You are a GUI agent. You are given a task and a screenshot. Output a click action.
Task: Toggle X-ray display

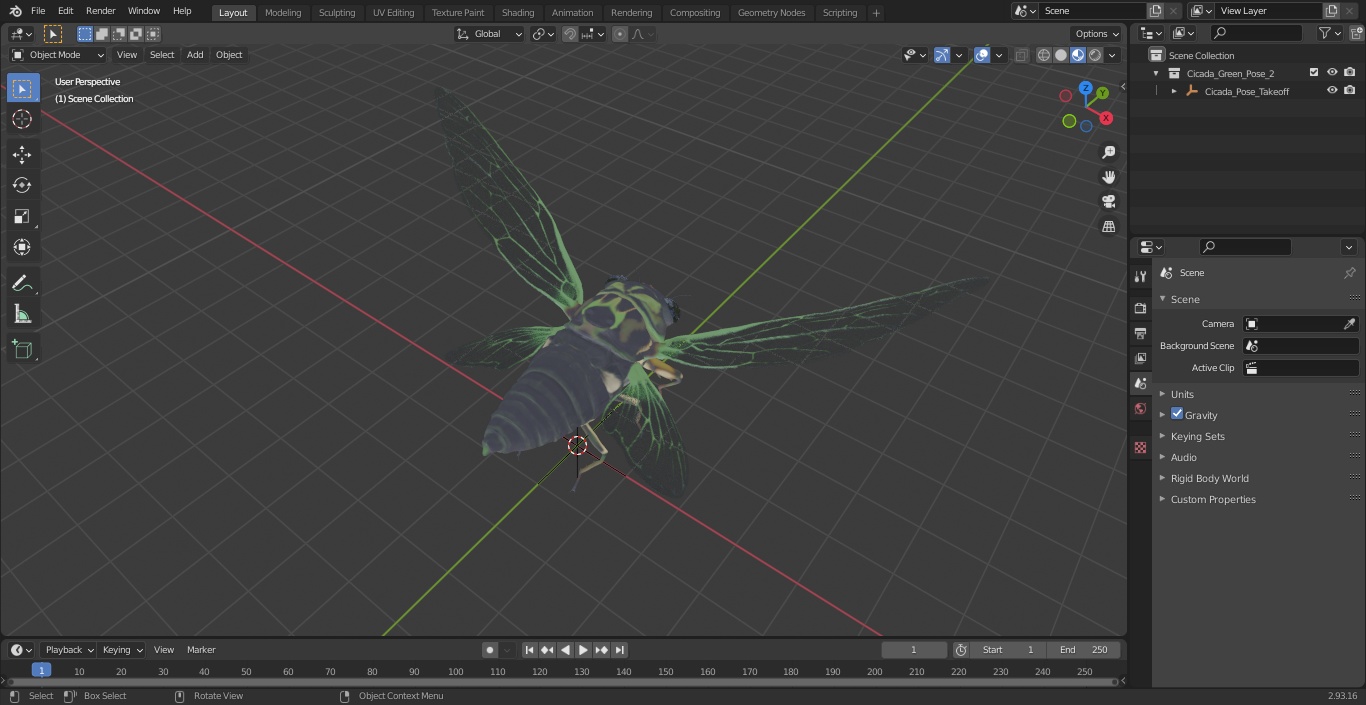1021,55
